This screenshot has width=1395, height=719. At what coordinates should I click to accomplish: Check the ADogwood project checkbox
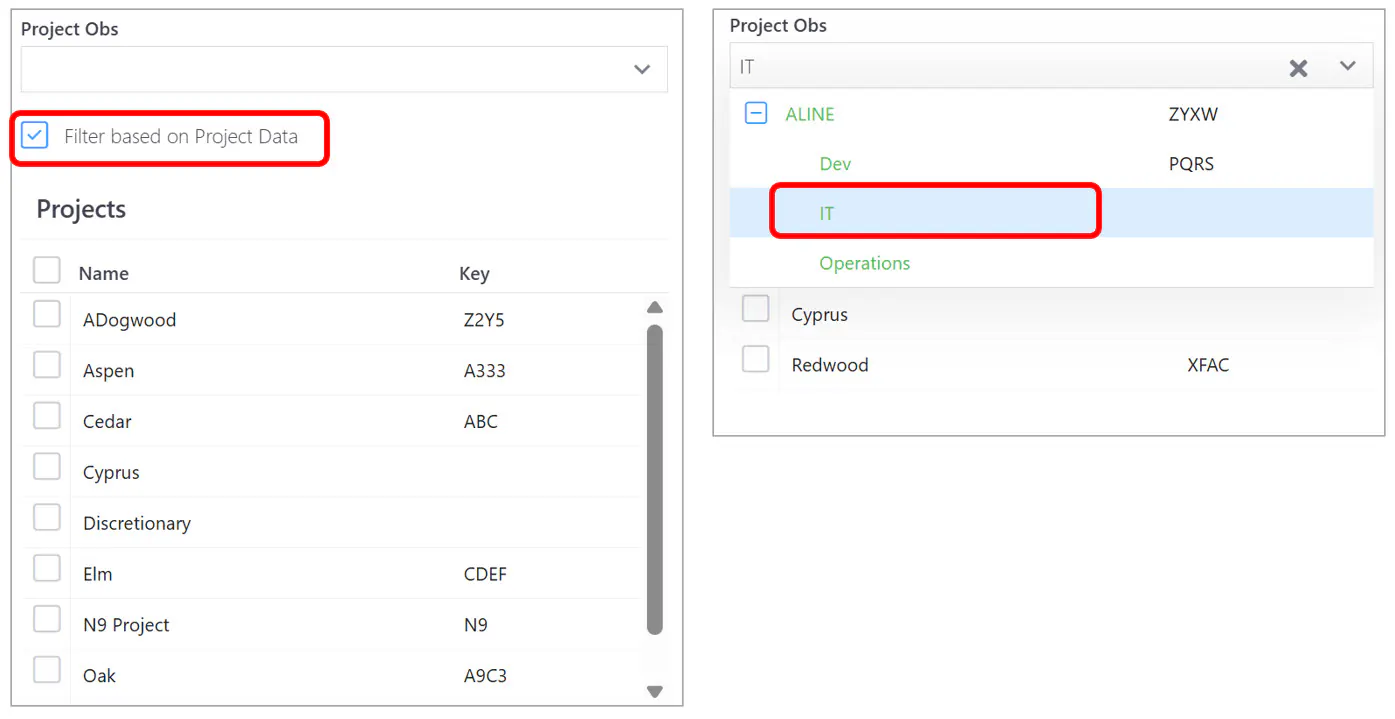pos(47,314)
